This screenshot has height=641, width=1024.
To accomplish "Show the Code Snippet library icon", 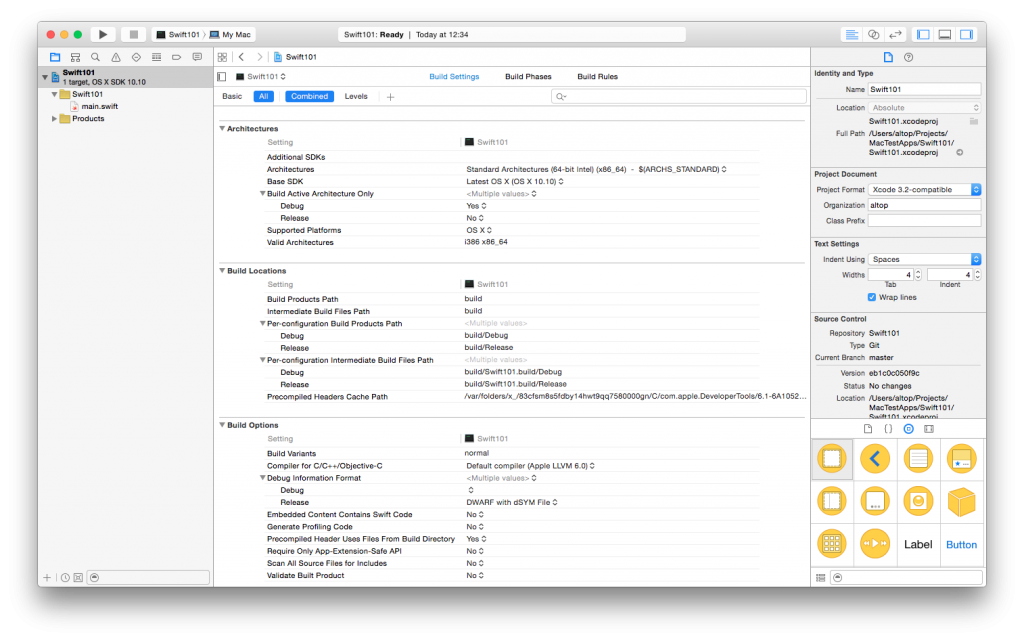I will click(888, 429).
